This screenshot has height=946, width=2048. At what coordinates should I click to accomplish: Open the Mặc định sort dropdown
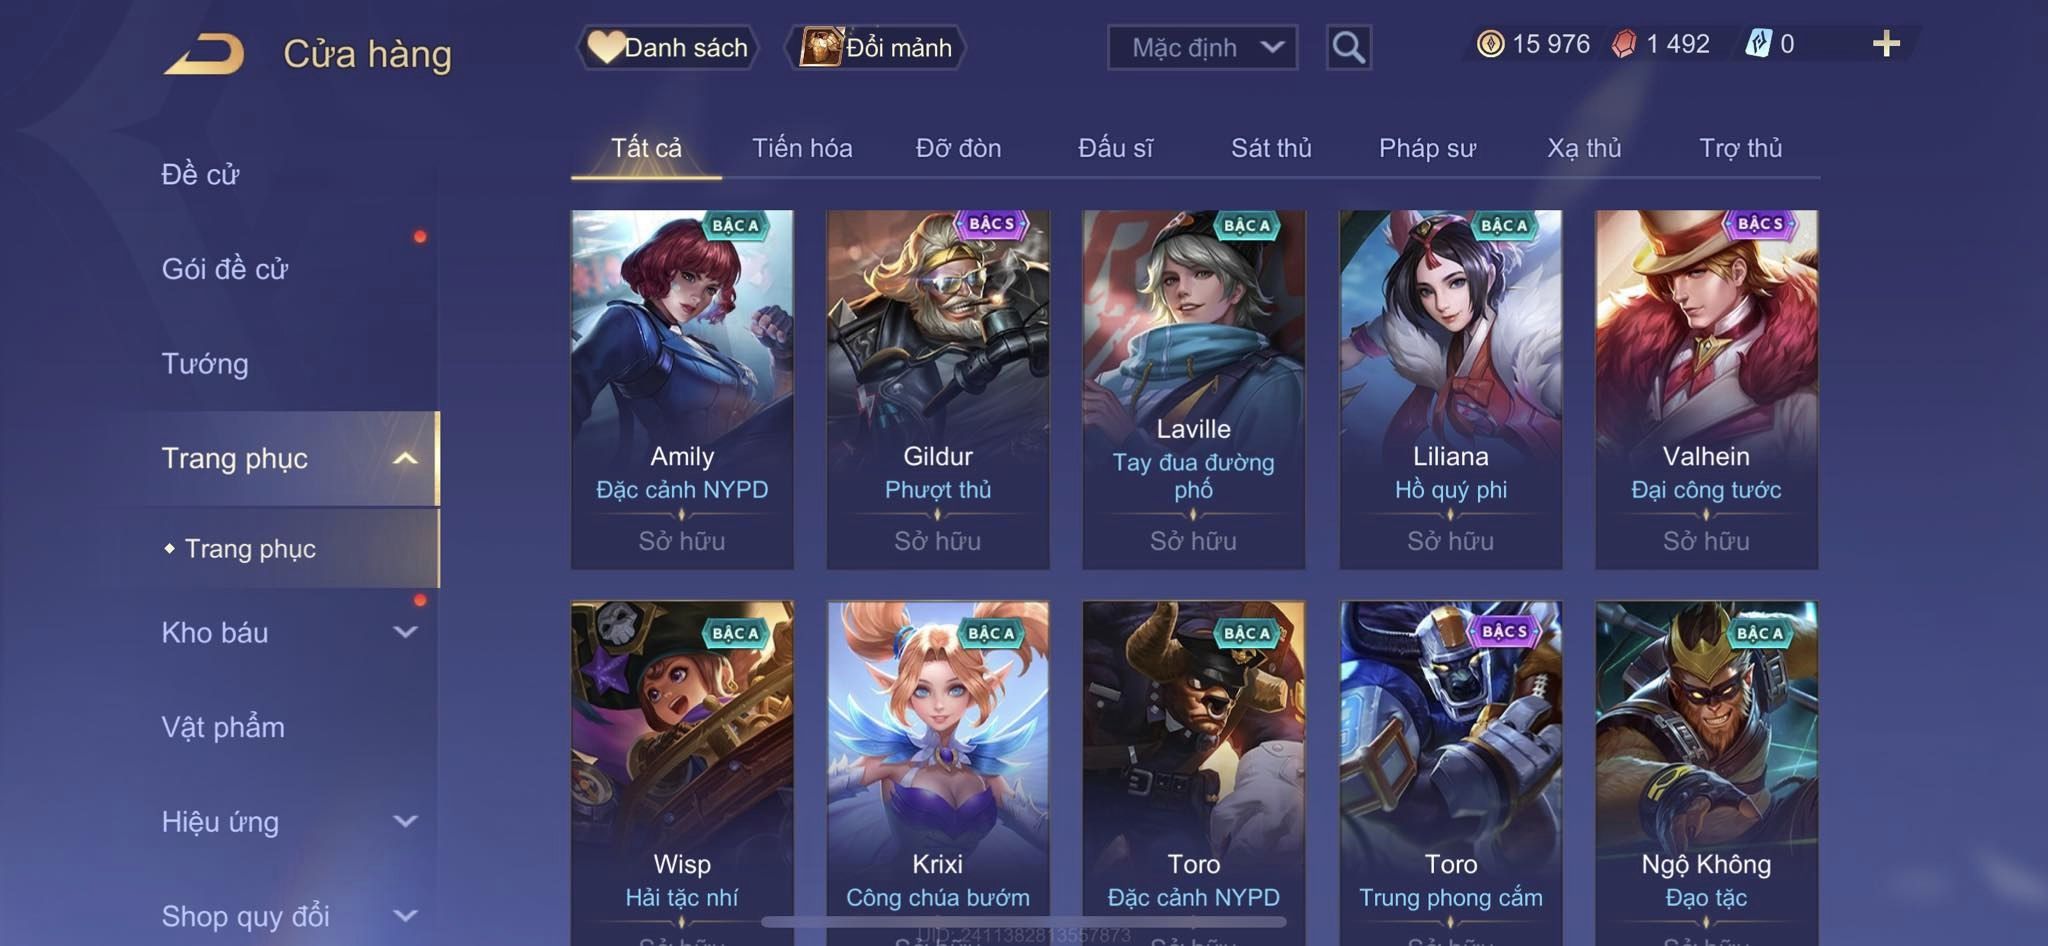click(x=1202, y=47)
